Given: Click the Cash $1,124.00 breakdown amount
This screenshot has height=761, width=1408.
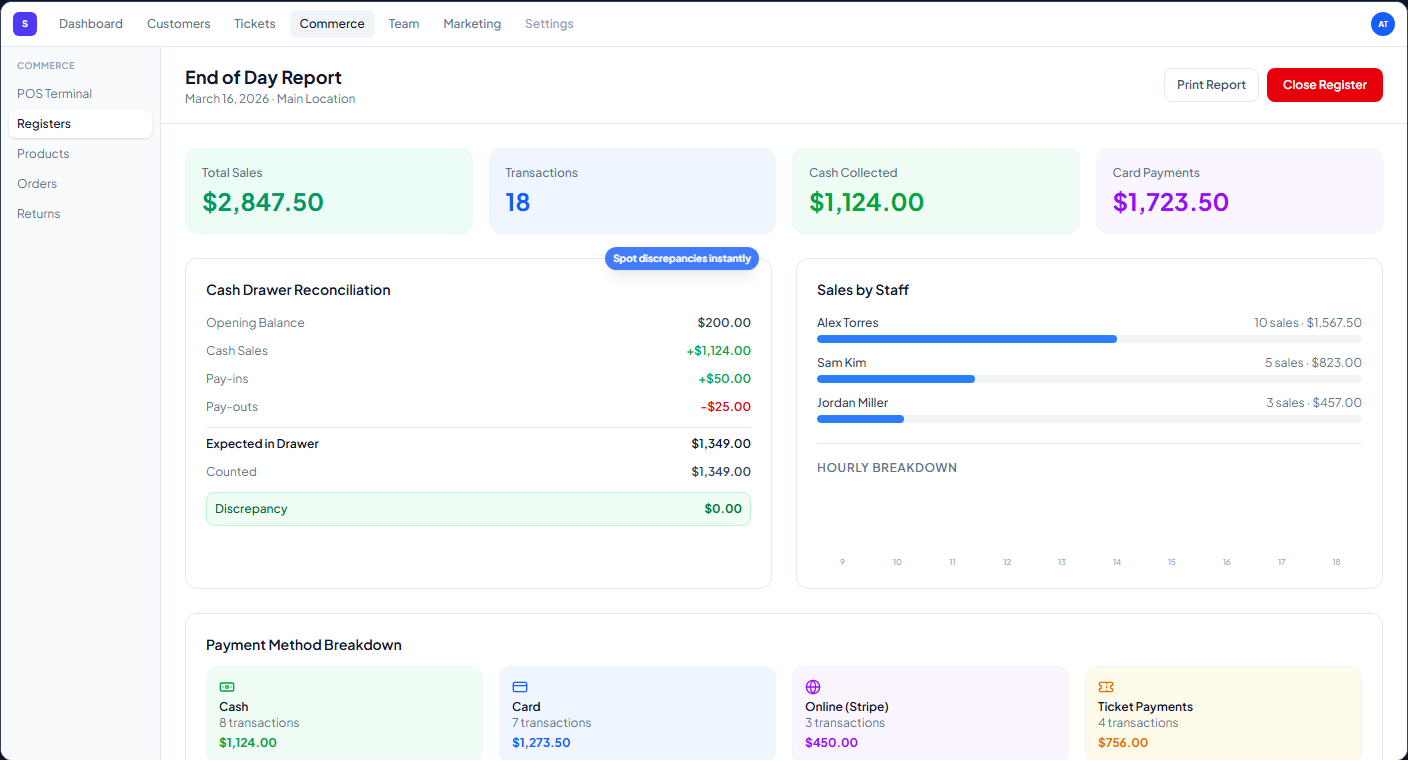Looking at the screenshot, I should click(248, 743).
